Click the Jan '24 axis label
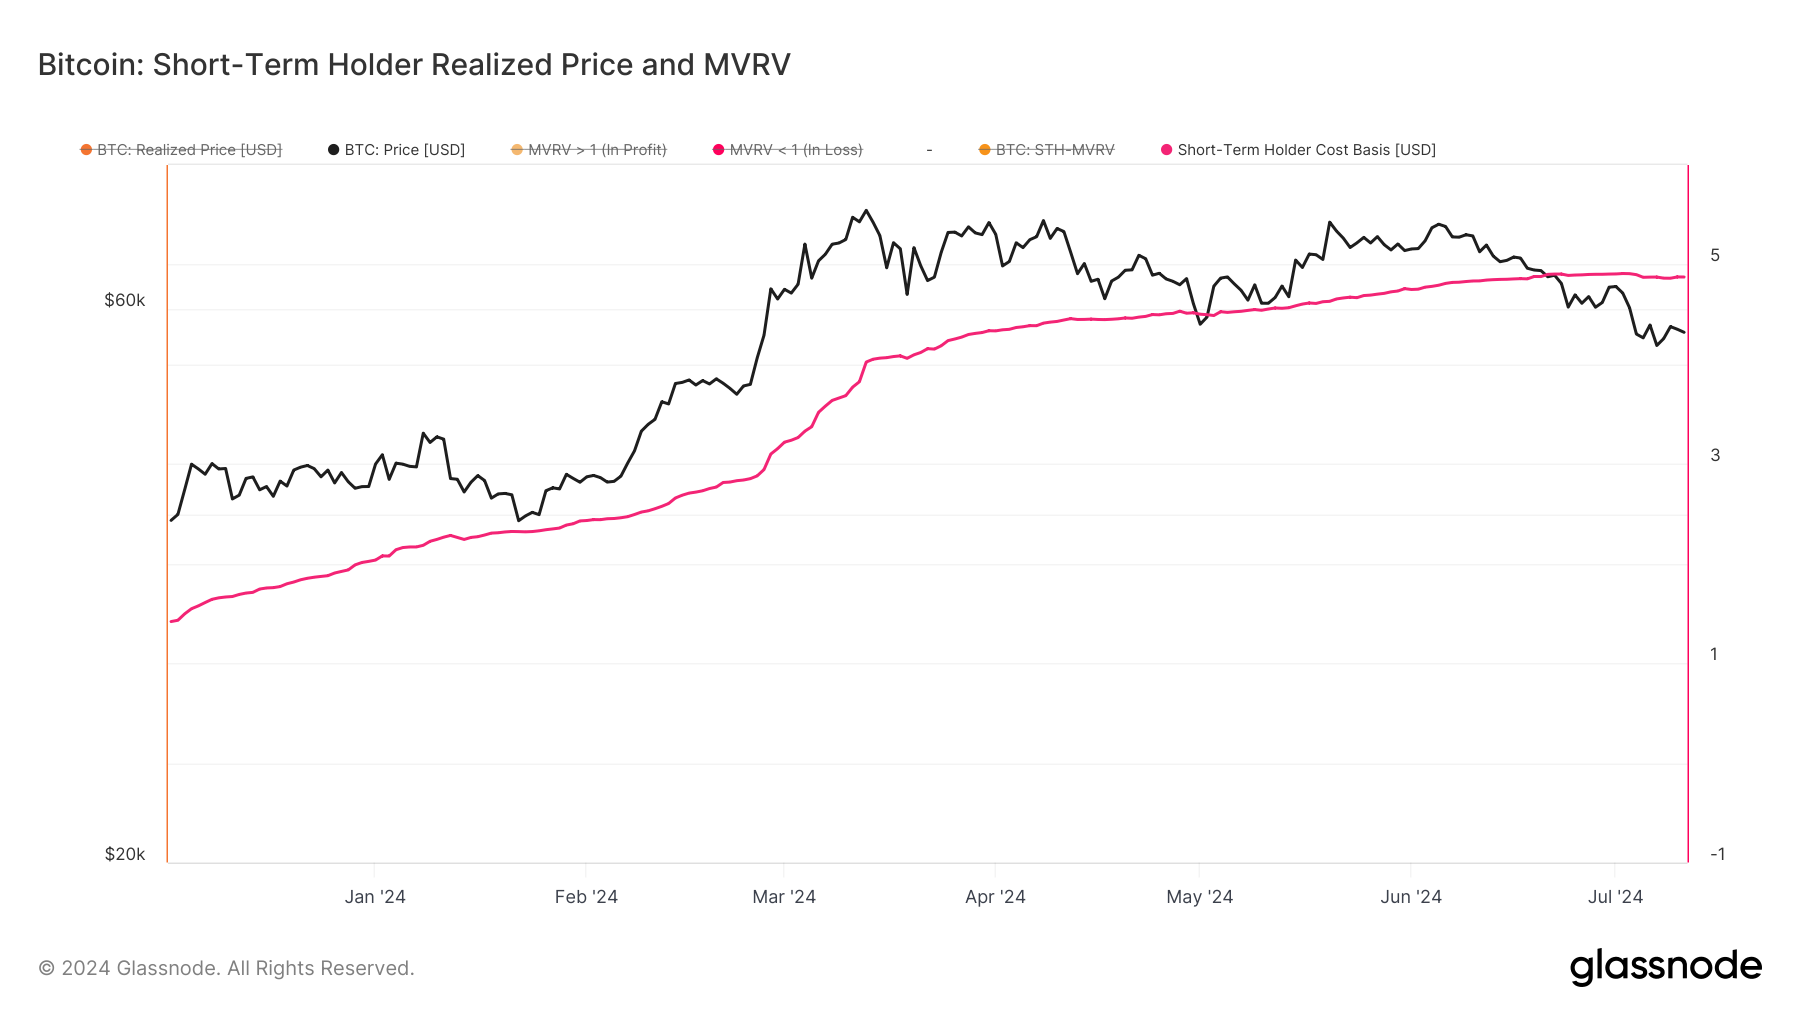This screenshot has height=1013, width=1800. [375, 897]
